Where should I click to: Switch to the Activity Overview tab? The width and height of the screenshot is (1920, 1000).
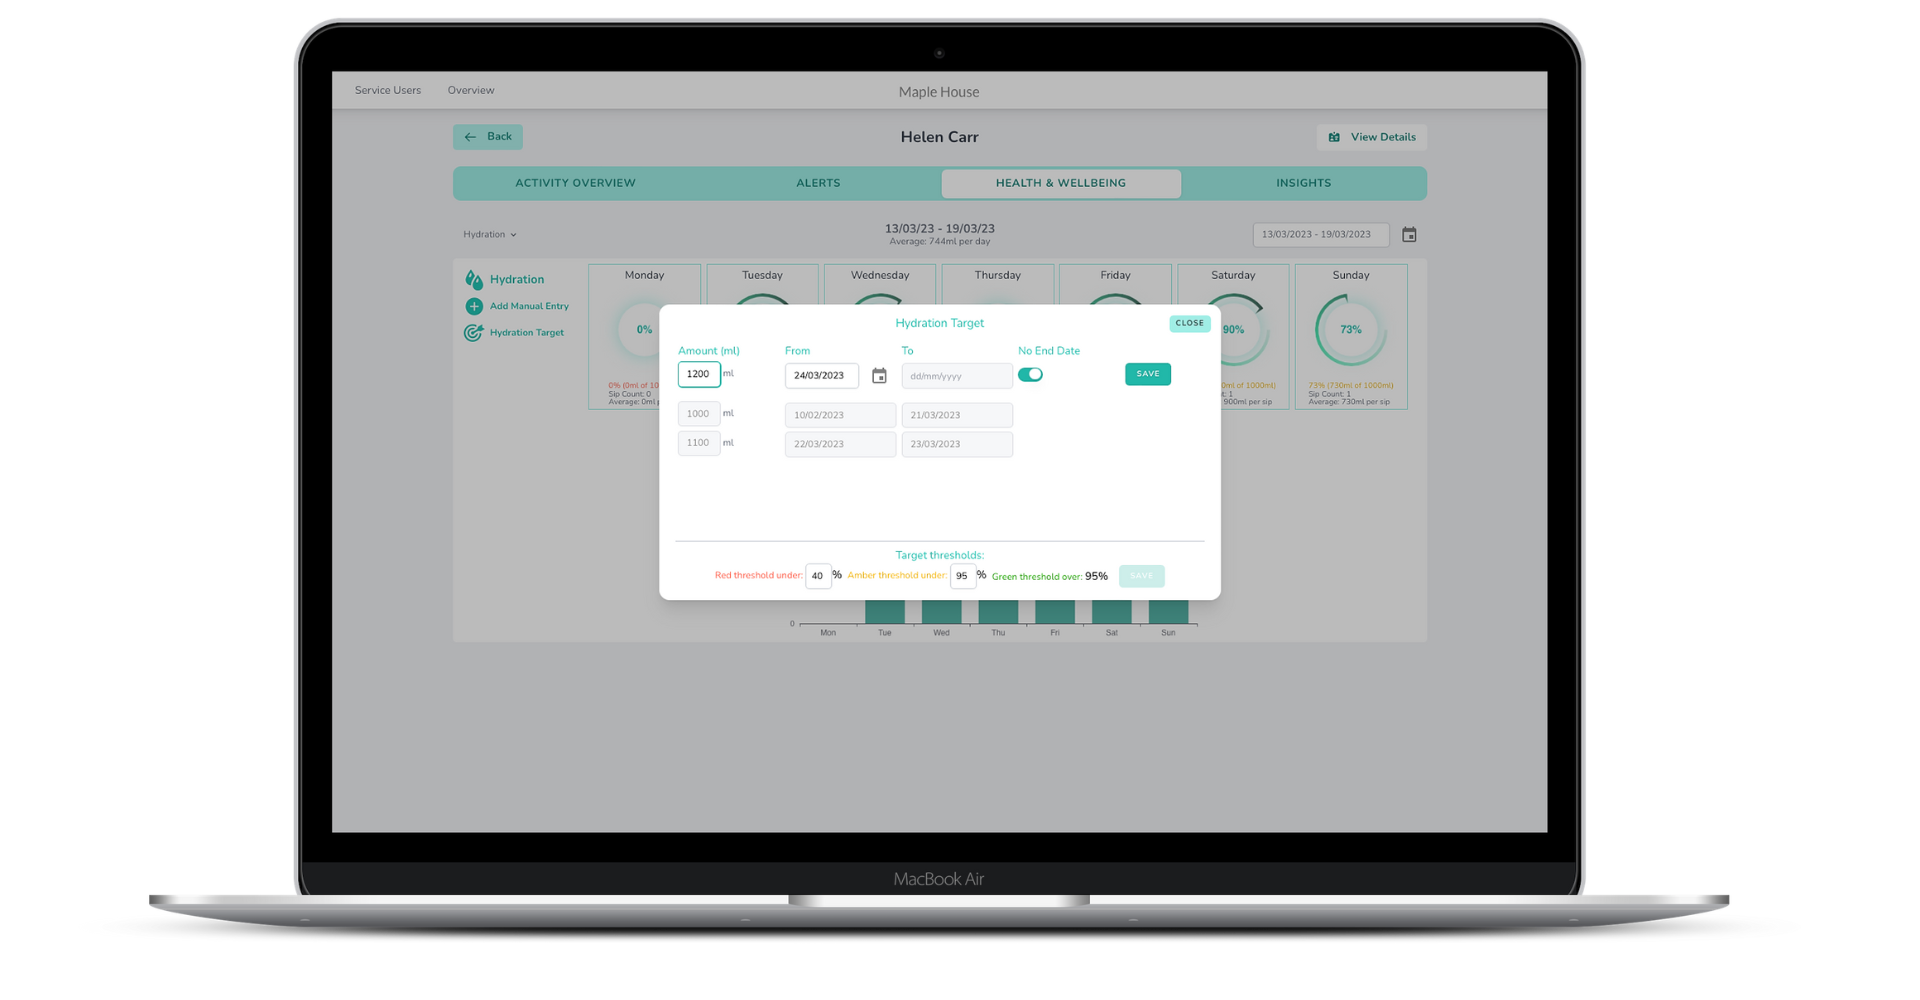point(575,183)
